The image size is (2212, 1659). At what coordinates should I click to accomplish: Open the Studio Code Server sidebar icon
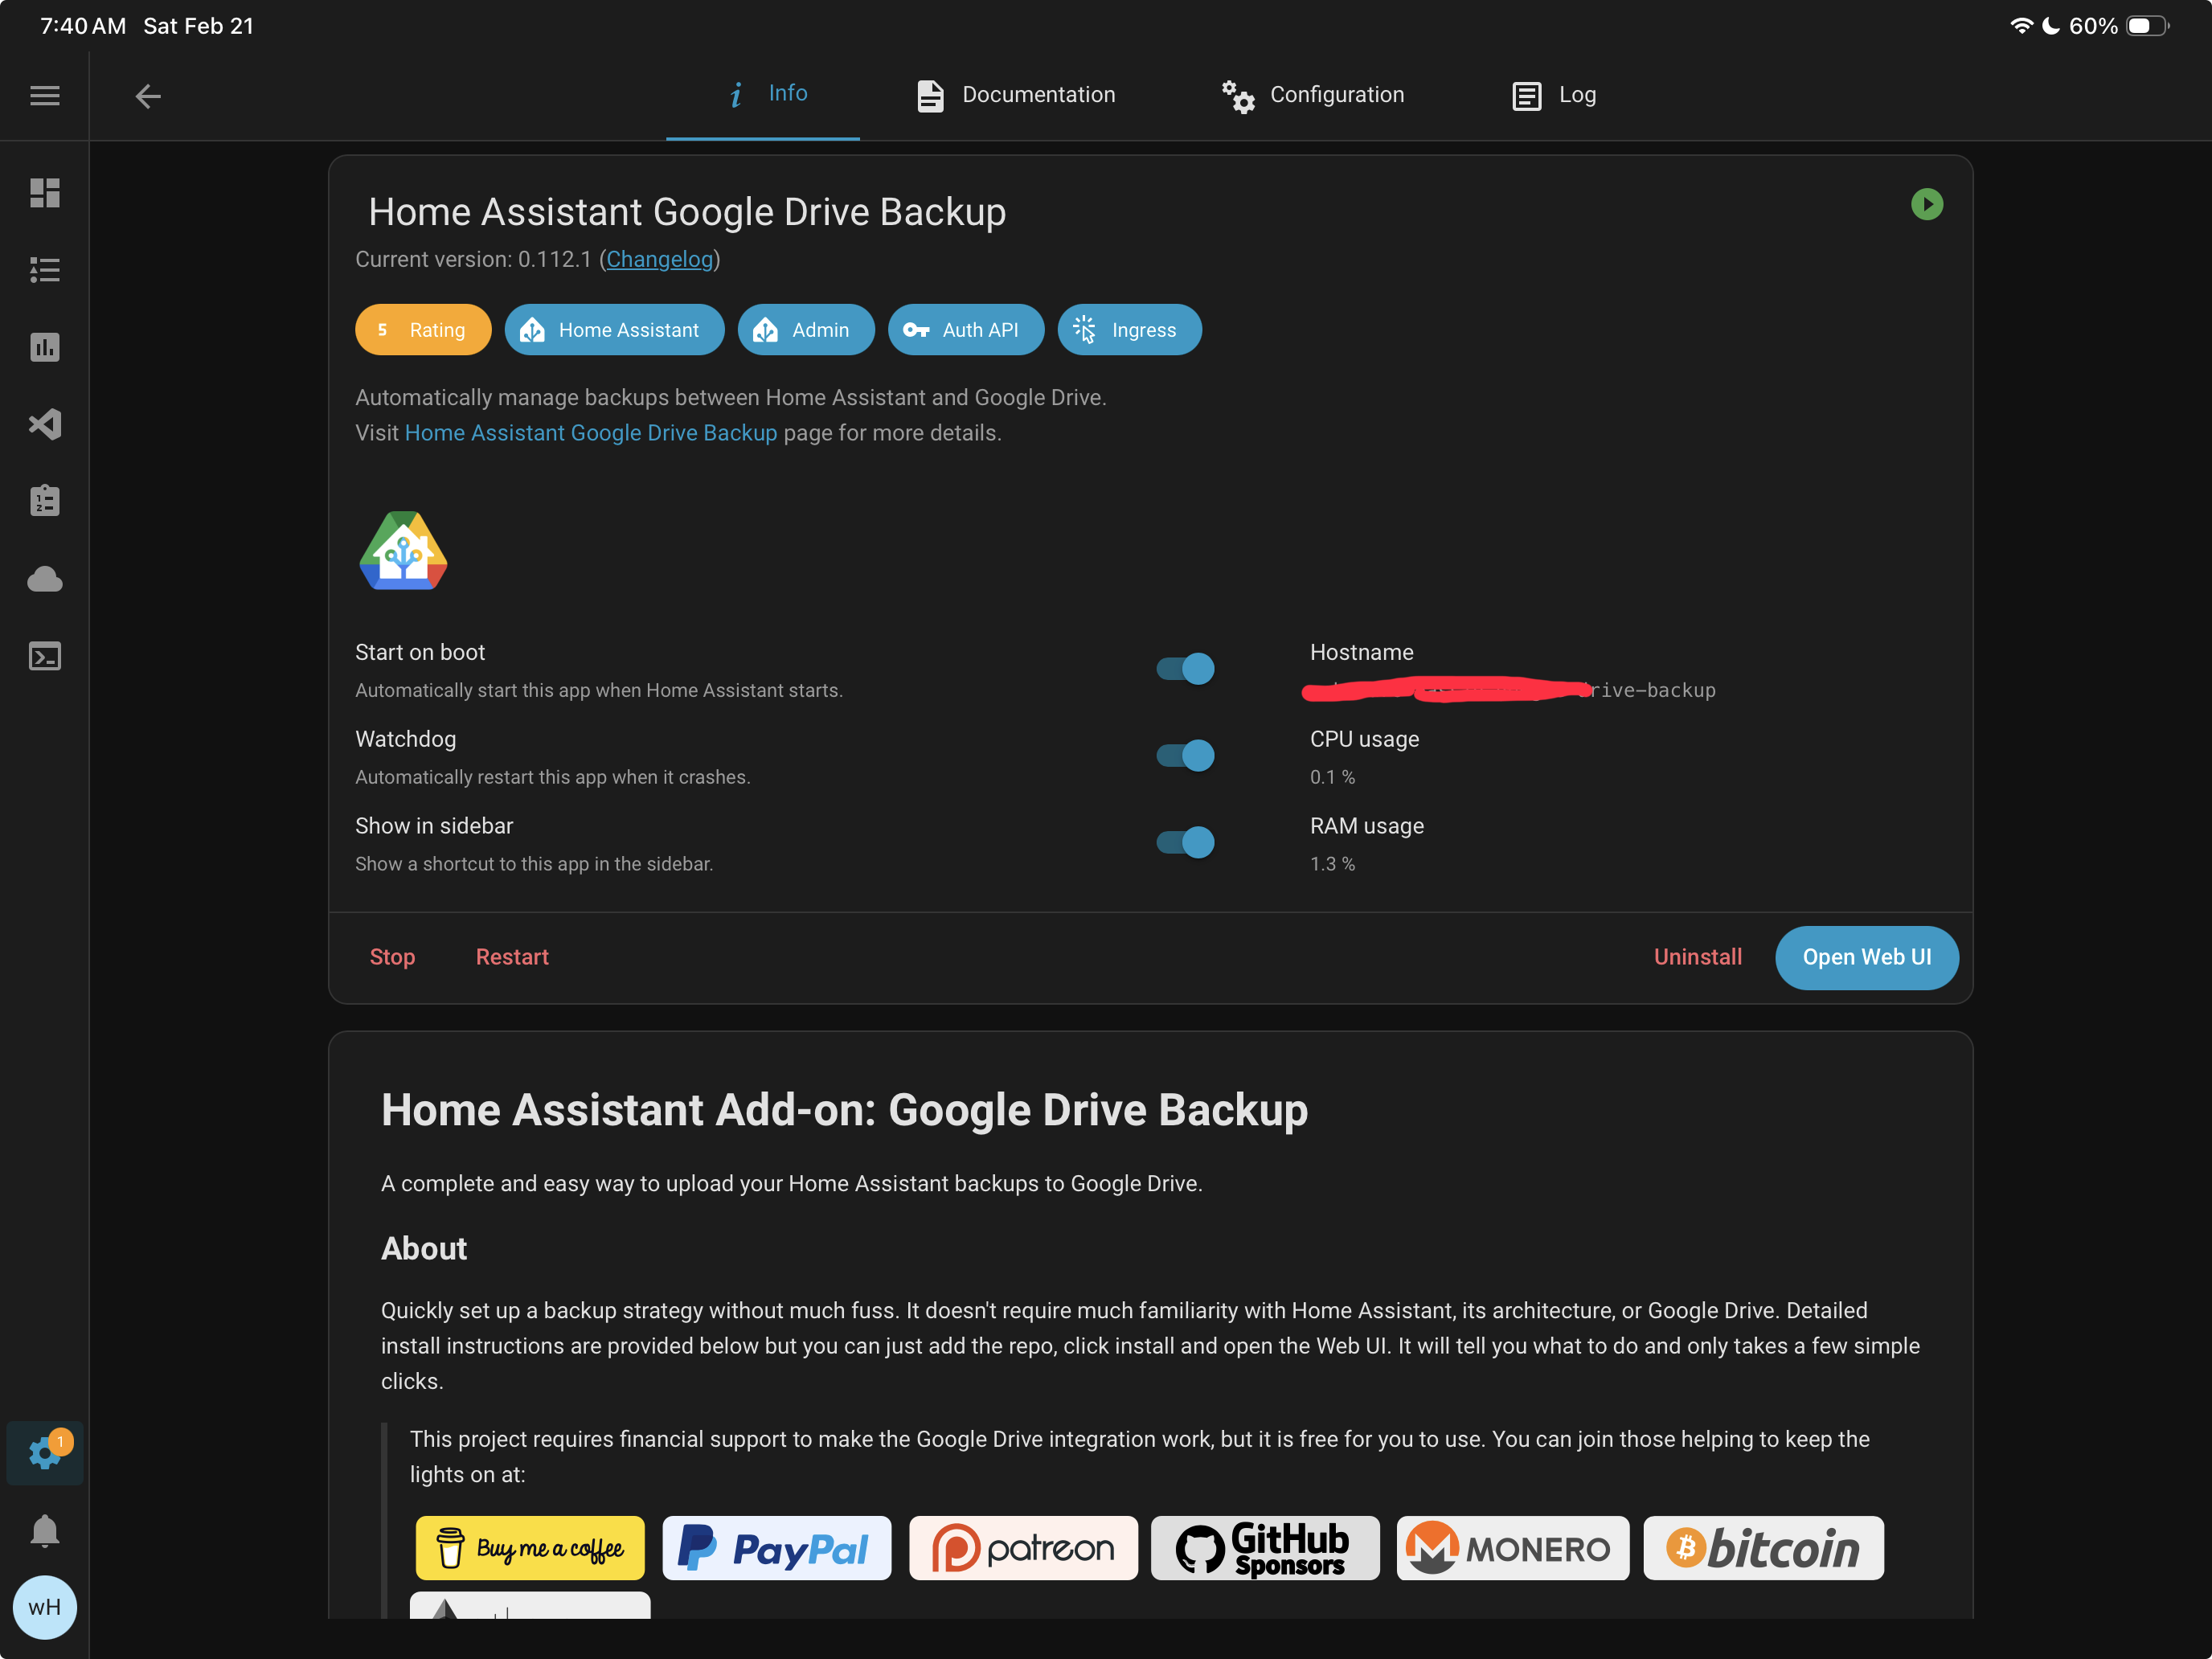(x=44, y=424)
